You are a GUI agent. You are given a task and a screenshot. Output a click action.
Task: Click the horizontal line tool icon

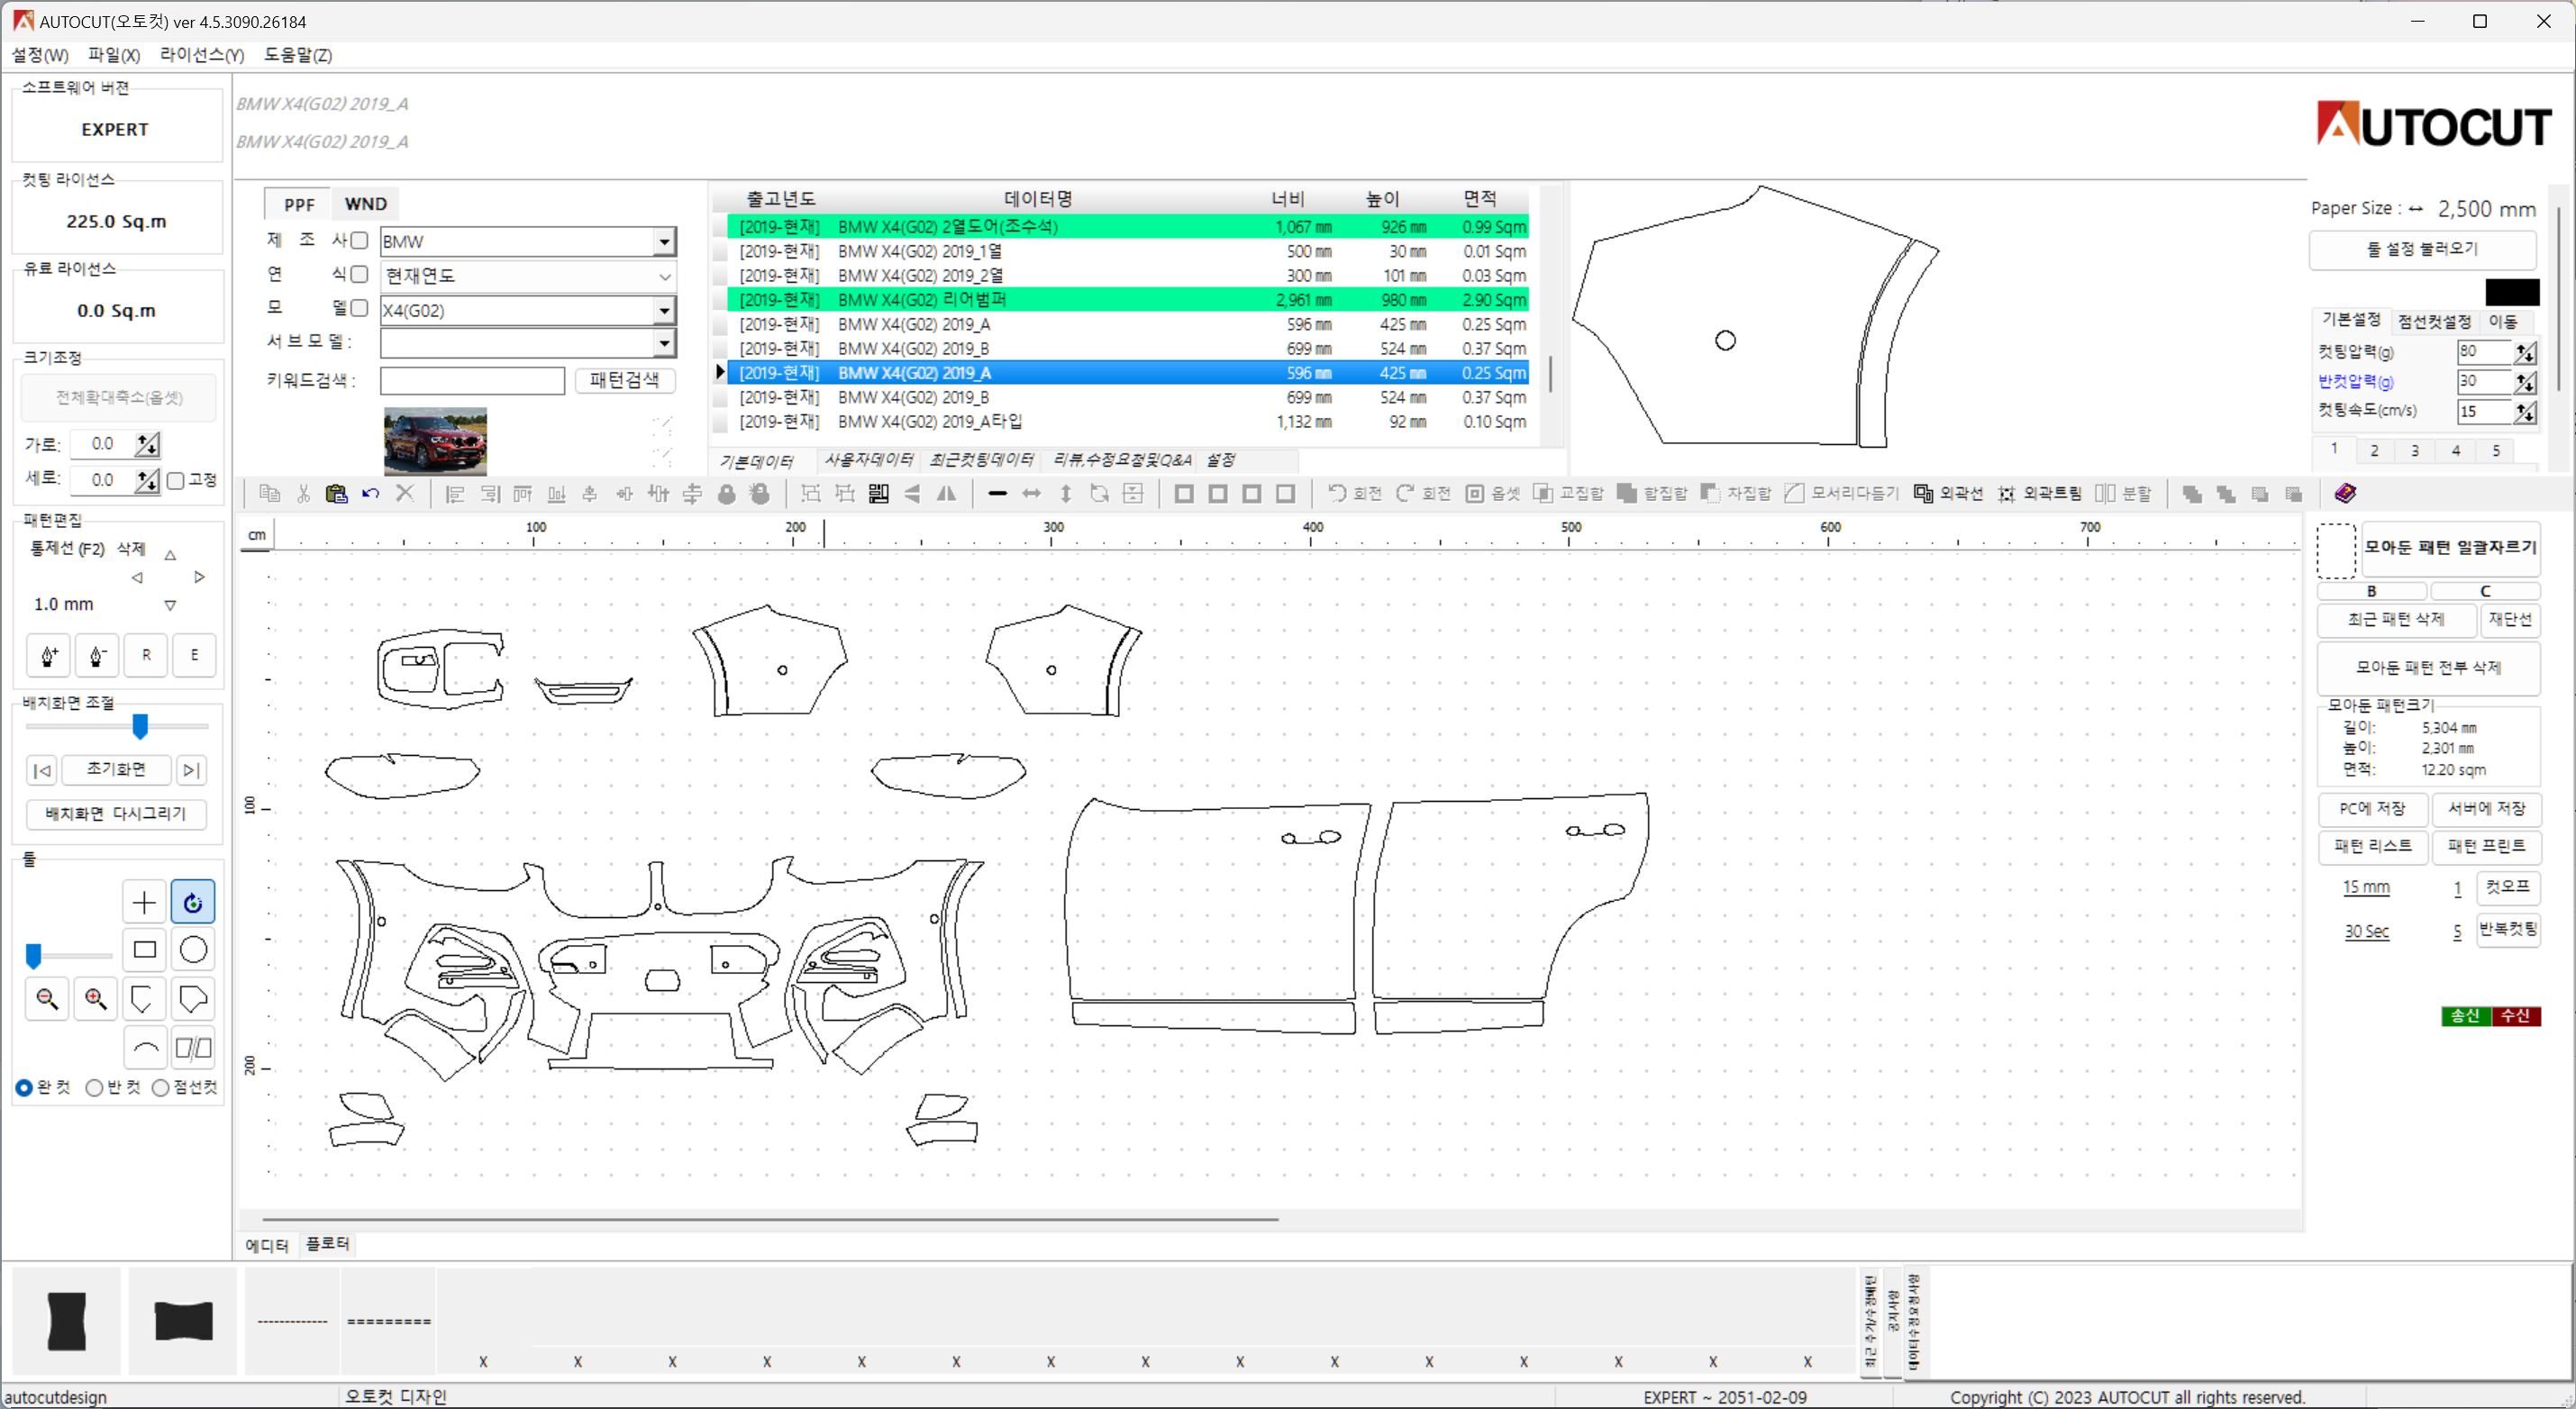[997, 493]
